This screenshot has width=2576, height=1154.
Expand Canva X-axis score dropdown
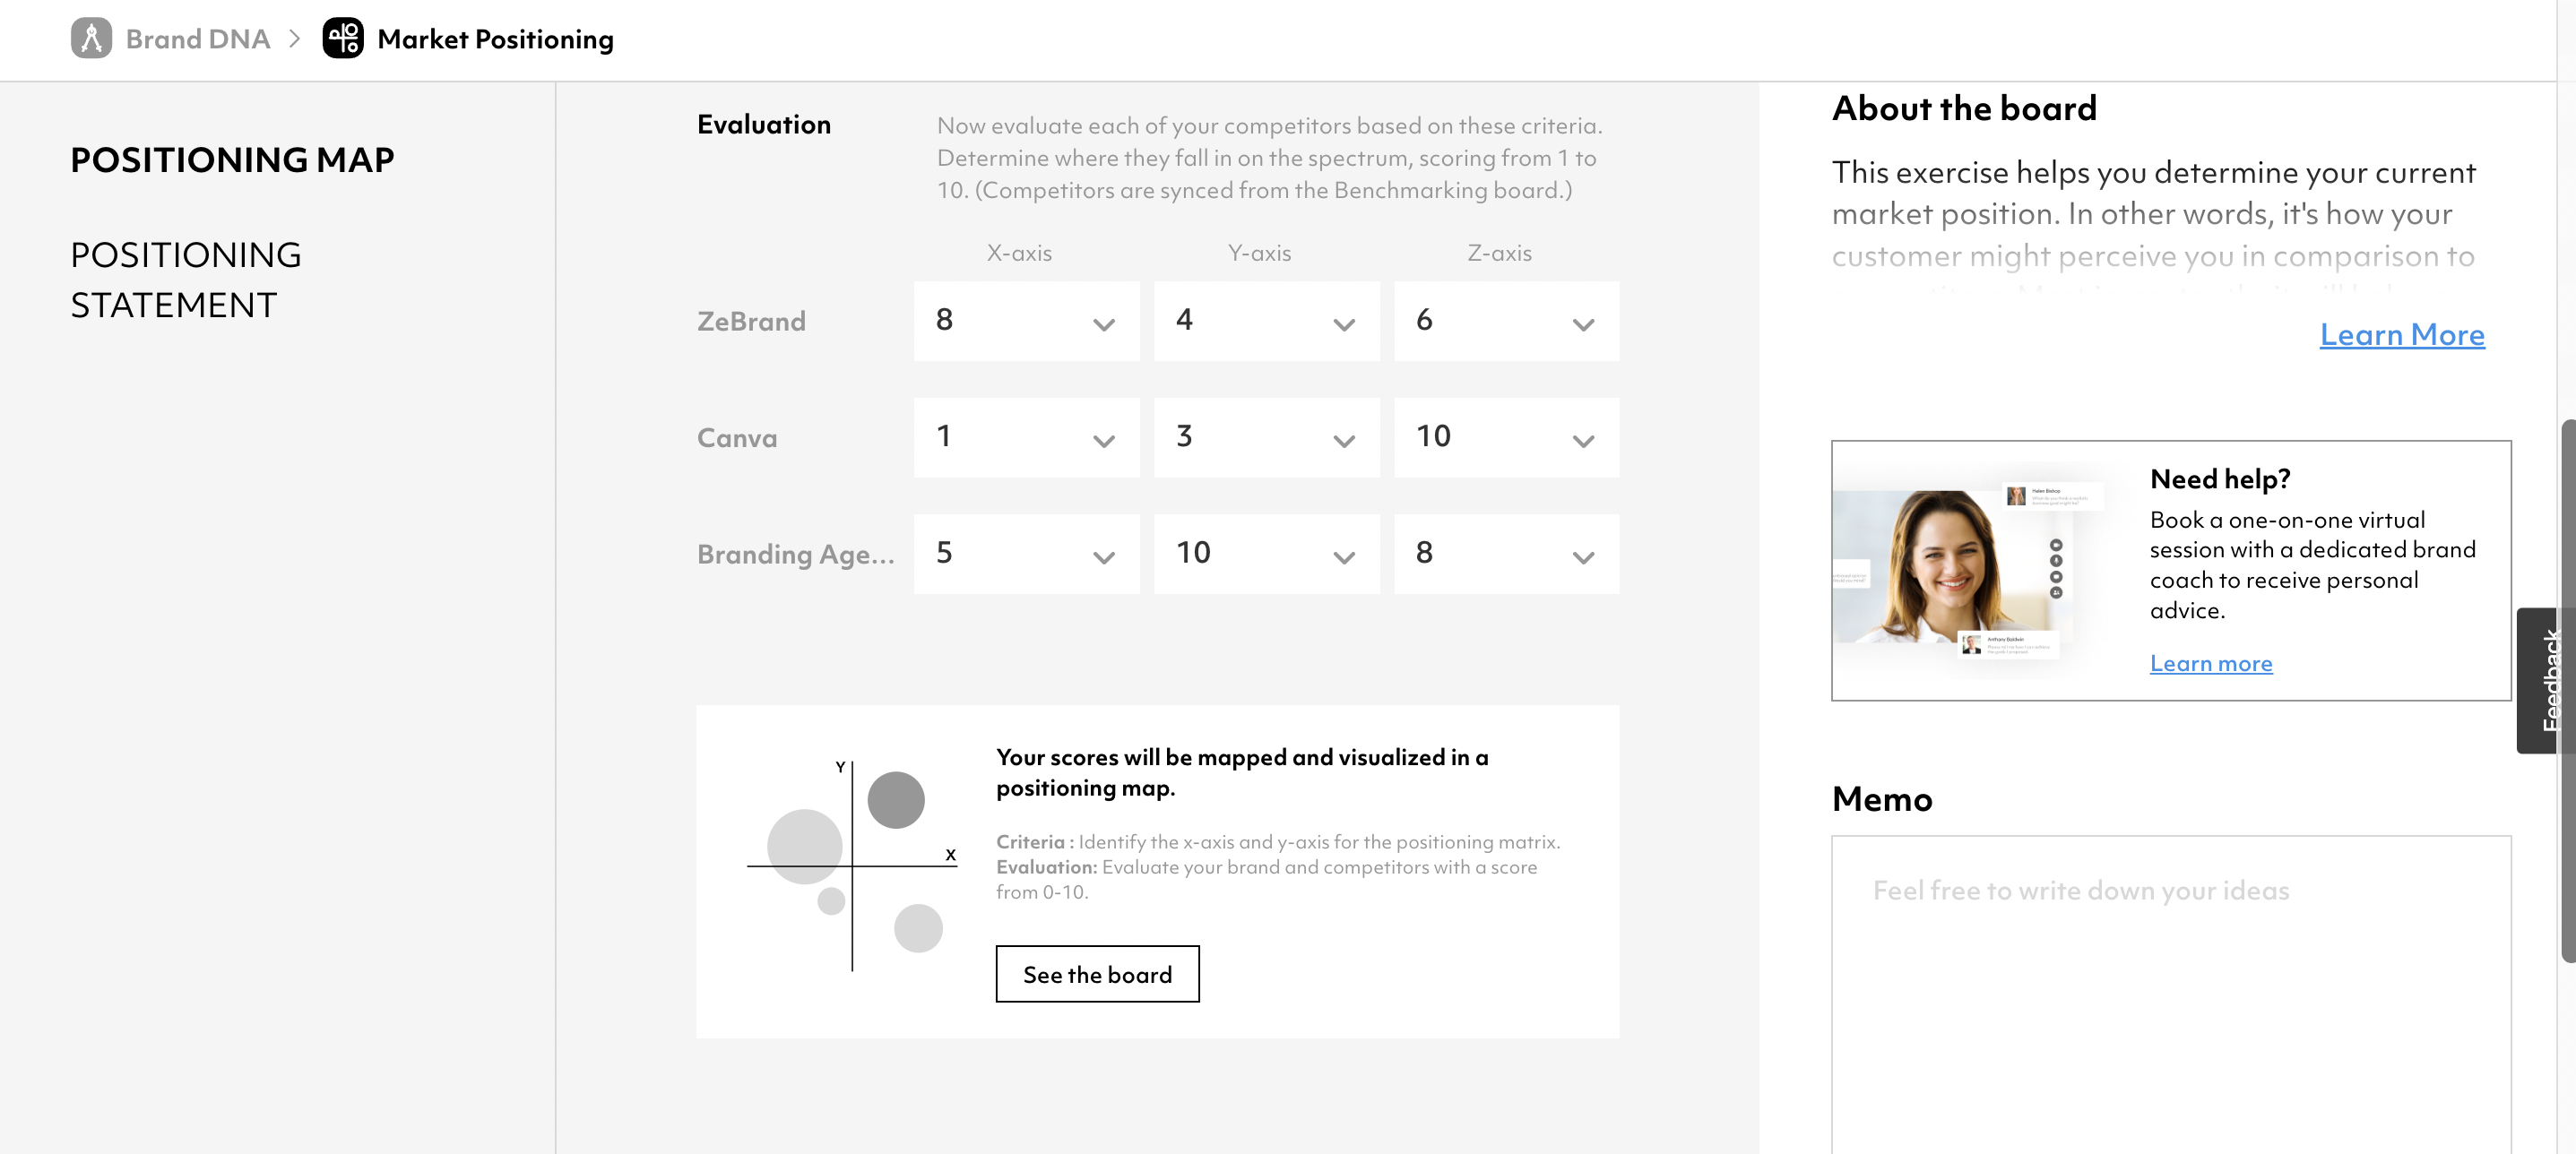tap(1026, 438)
